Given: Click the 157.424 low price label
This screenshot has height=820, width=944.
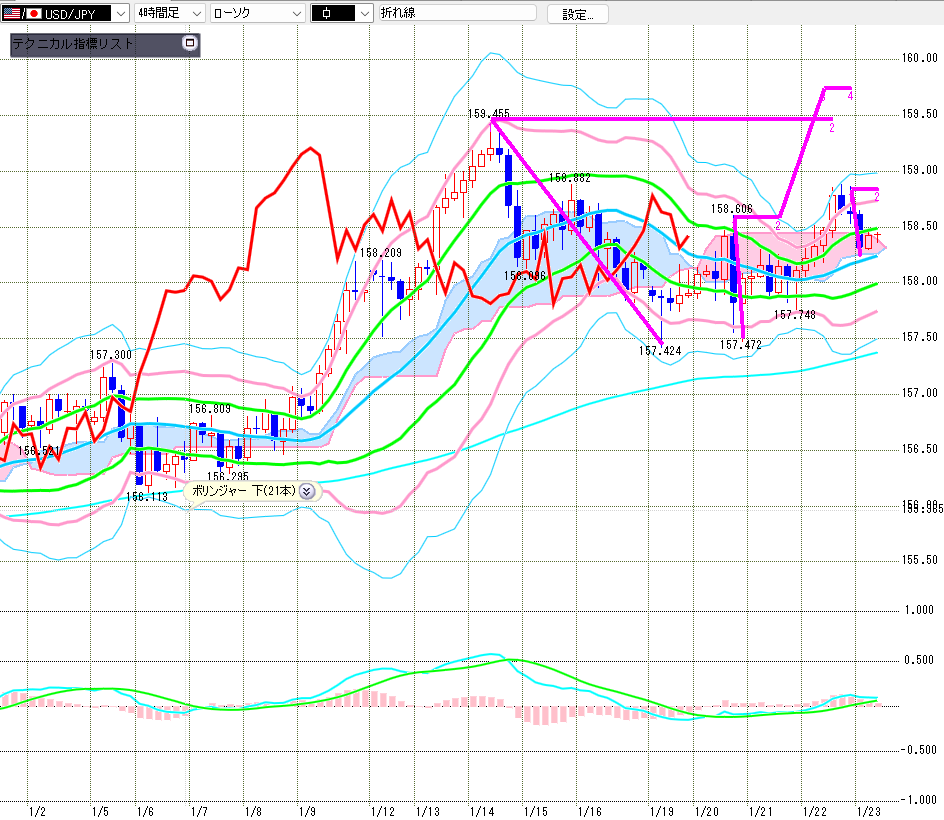Looking at the screenshot, I should tap(659, 350).
